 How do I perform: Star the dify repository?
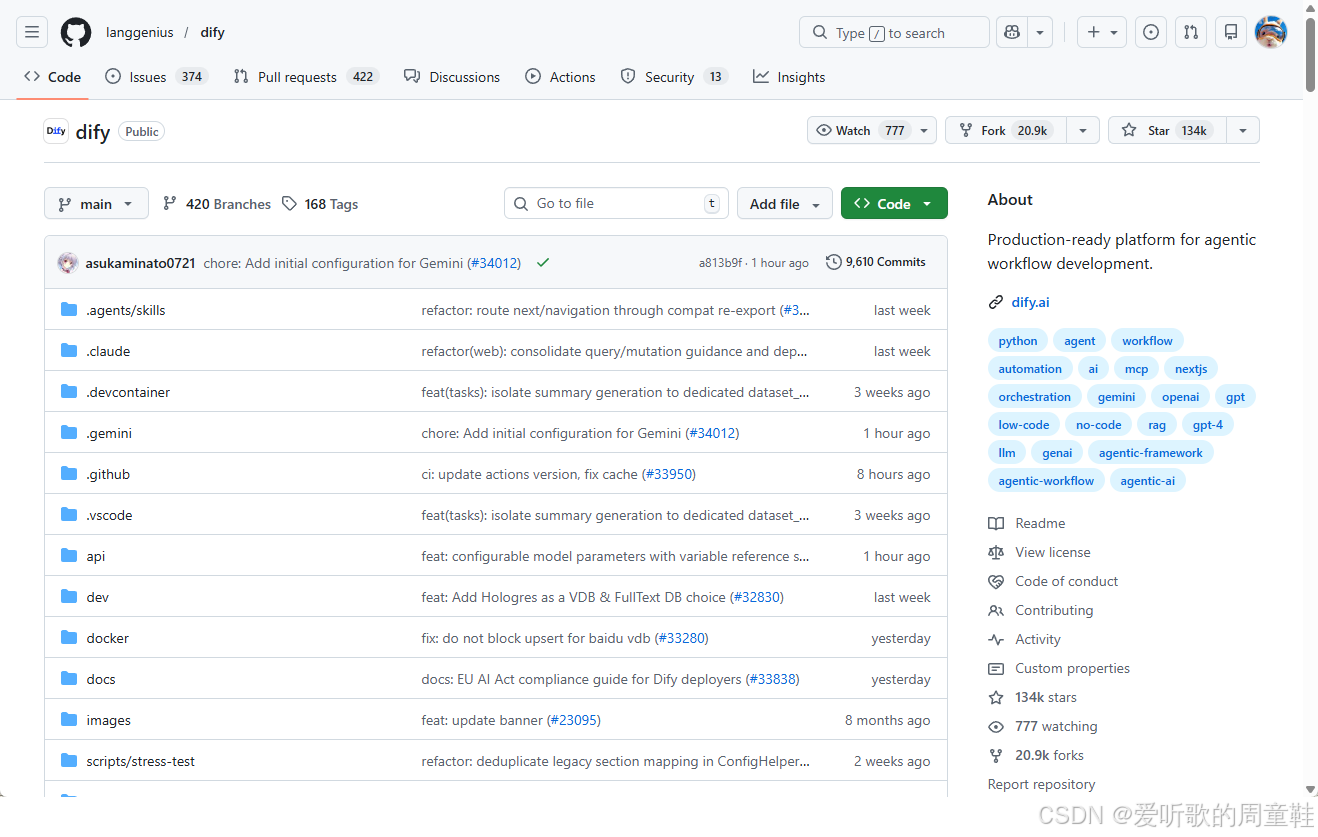[1166, 130]
